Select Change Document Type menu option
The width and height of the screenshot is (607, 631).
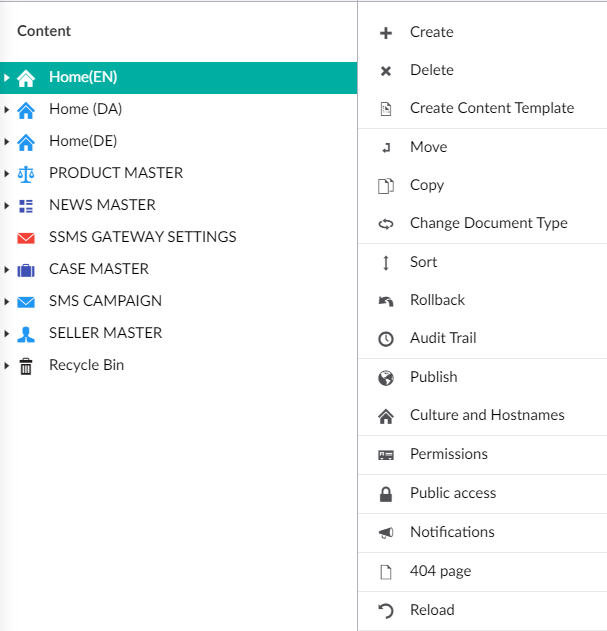click(x=488, y=223)
